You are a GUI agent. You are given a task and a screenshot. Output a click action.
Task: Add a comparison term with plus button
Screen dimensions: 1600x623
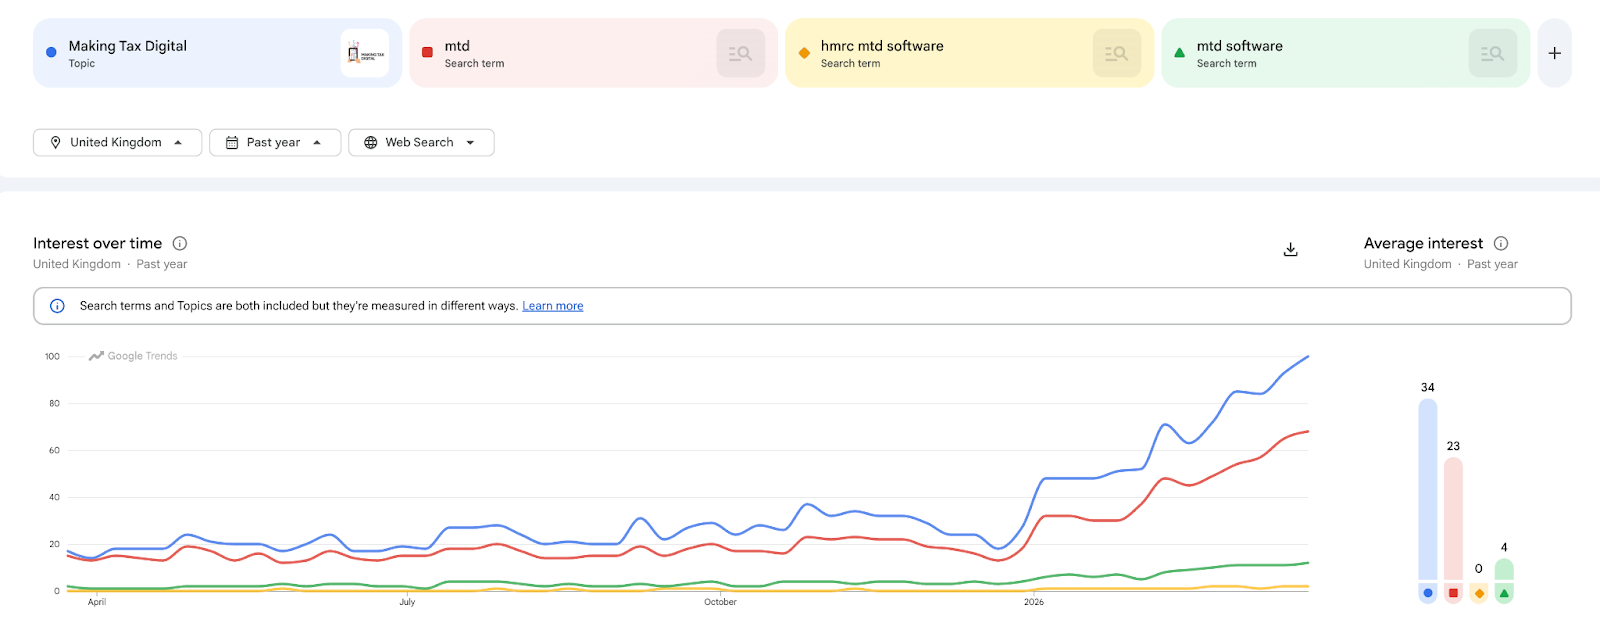click(x=1555, y=53)
